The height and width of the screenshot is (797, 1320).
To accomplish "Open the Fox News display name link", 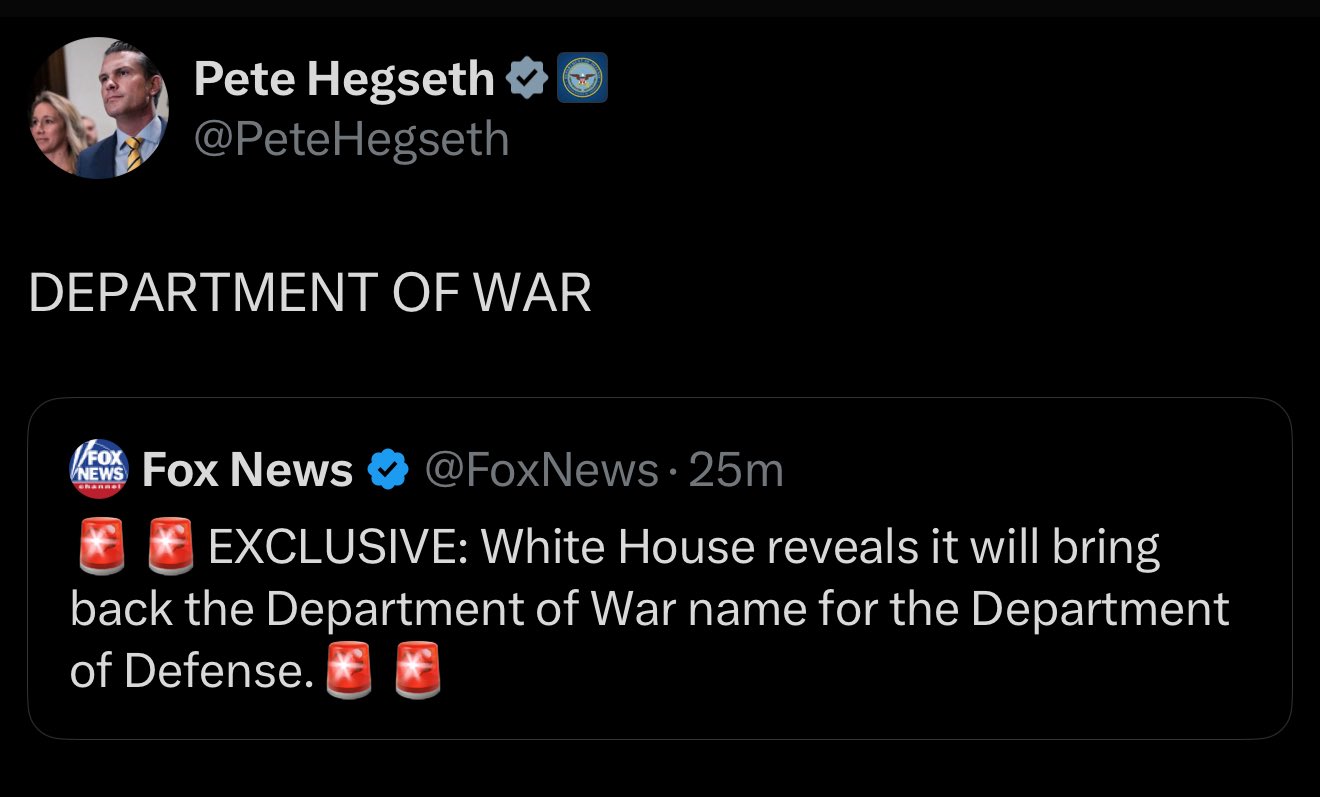I will point(247,470).
